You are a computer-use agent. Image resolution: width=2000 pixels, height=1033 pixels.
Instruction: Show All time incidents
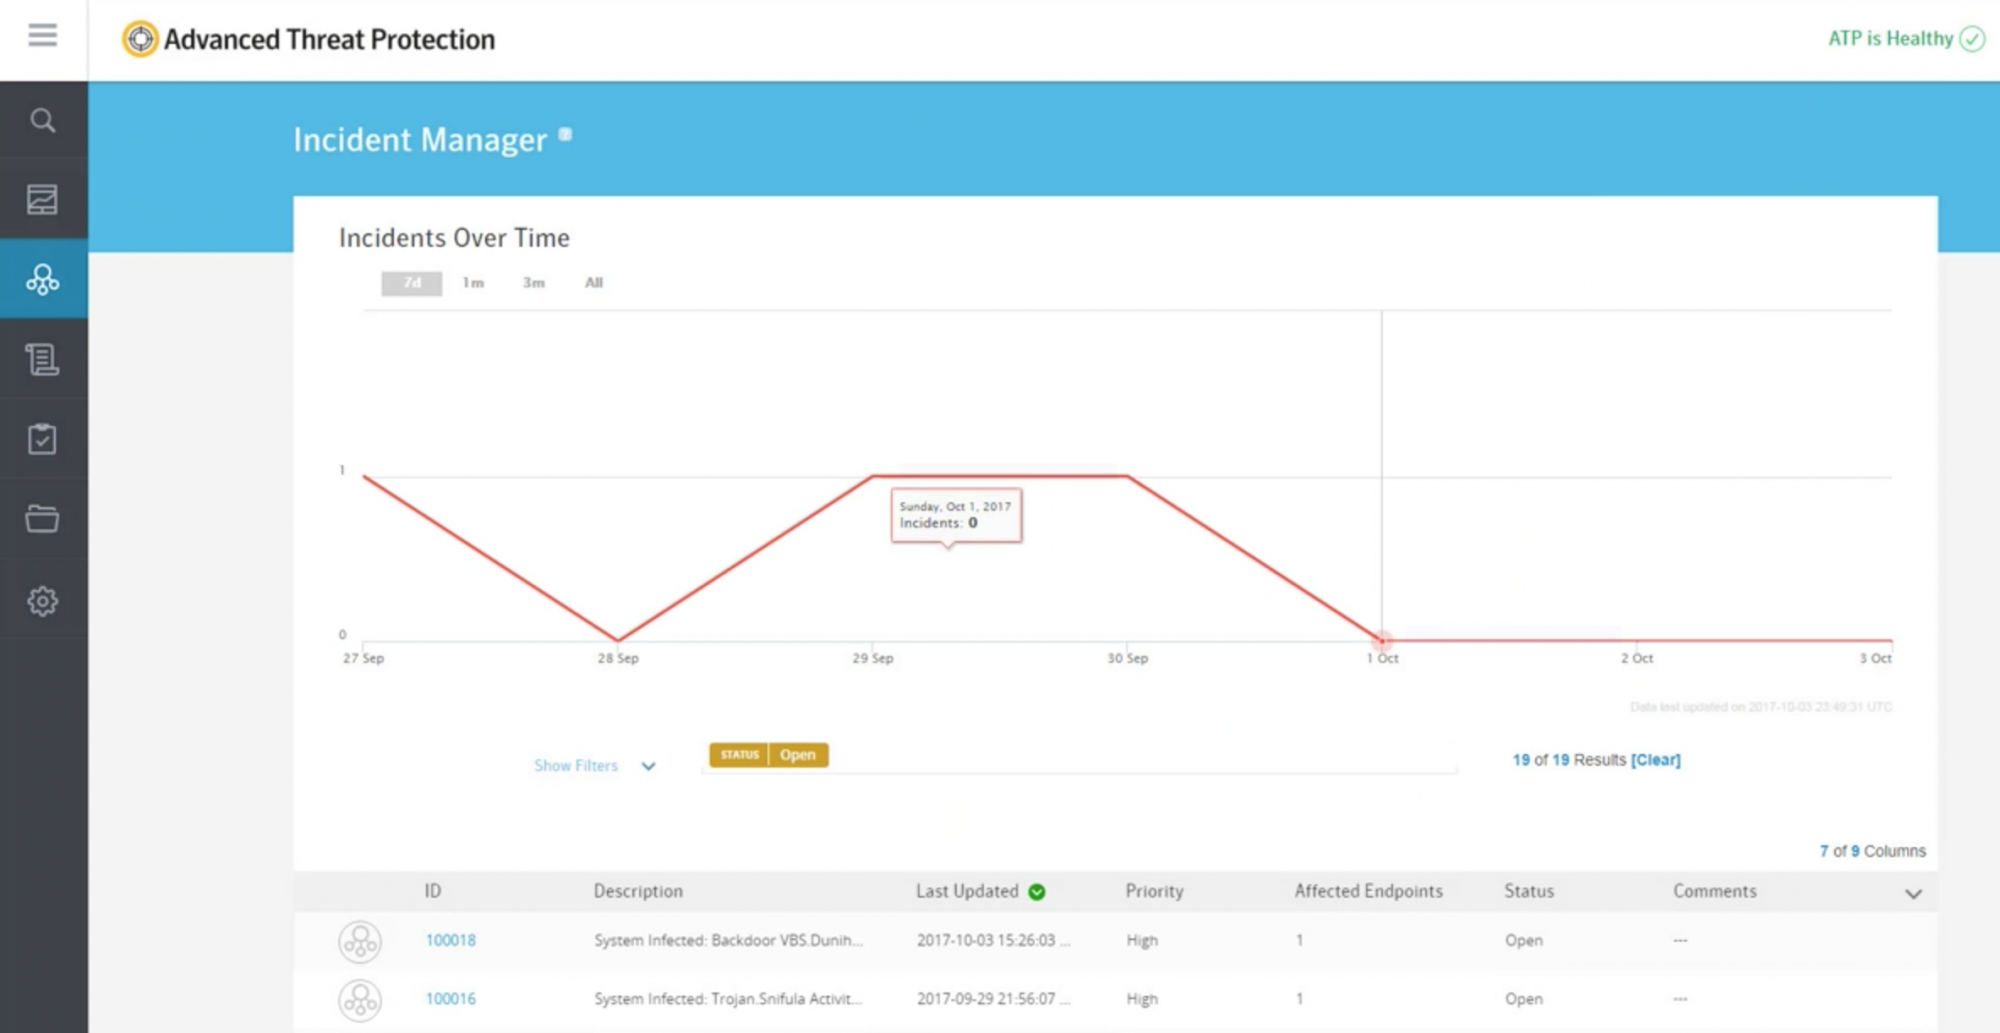coord(594,283)
